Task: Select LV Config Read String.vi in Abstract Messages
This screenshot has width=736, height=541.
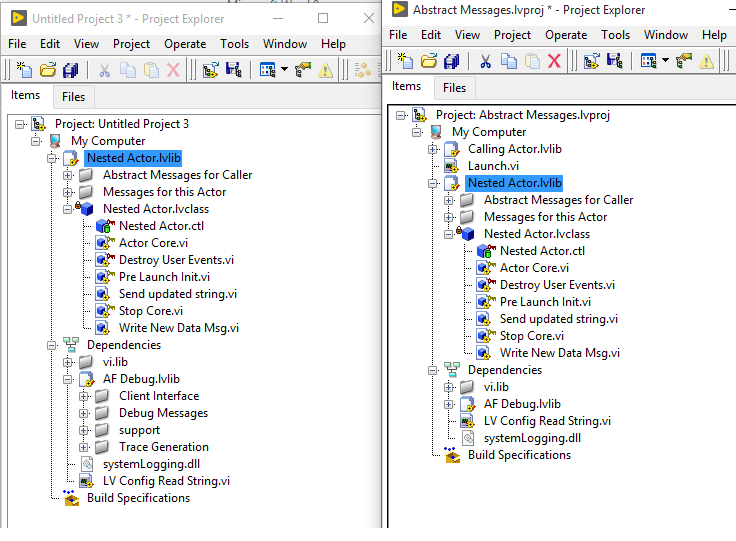Action: pos(547,421)
